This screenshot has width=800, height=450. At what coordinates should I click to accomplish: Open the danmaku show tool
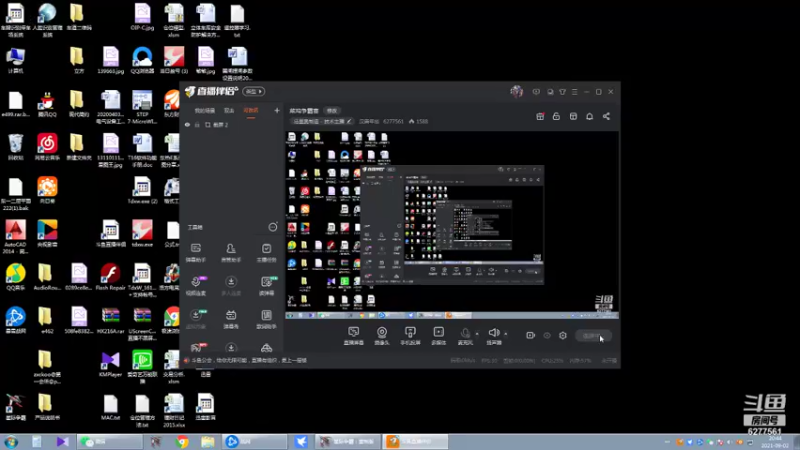click(x=231, y=319)
